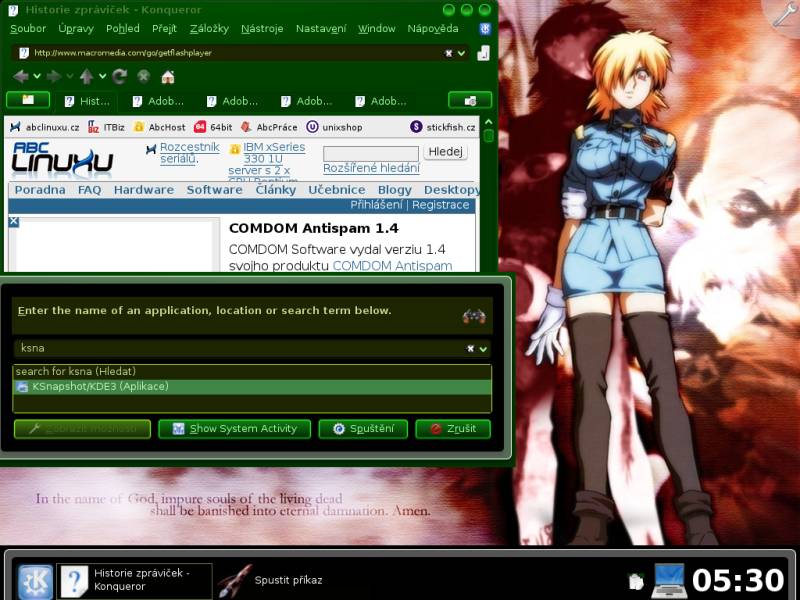
Task: Open the Nástroje menu
Action: click(x=263, y=29)
